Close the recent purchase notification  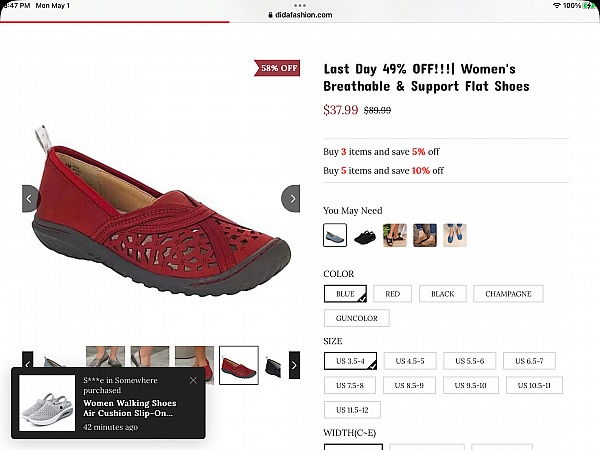click(193, 380)
